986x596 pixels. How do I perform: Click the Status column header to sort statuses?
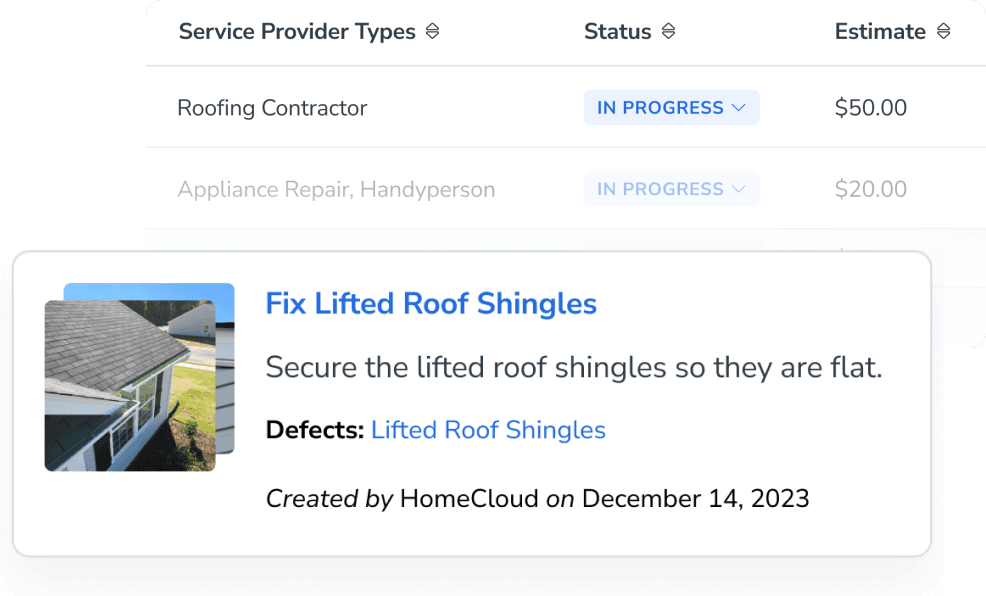(618, 31)
